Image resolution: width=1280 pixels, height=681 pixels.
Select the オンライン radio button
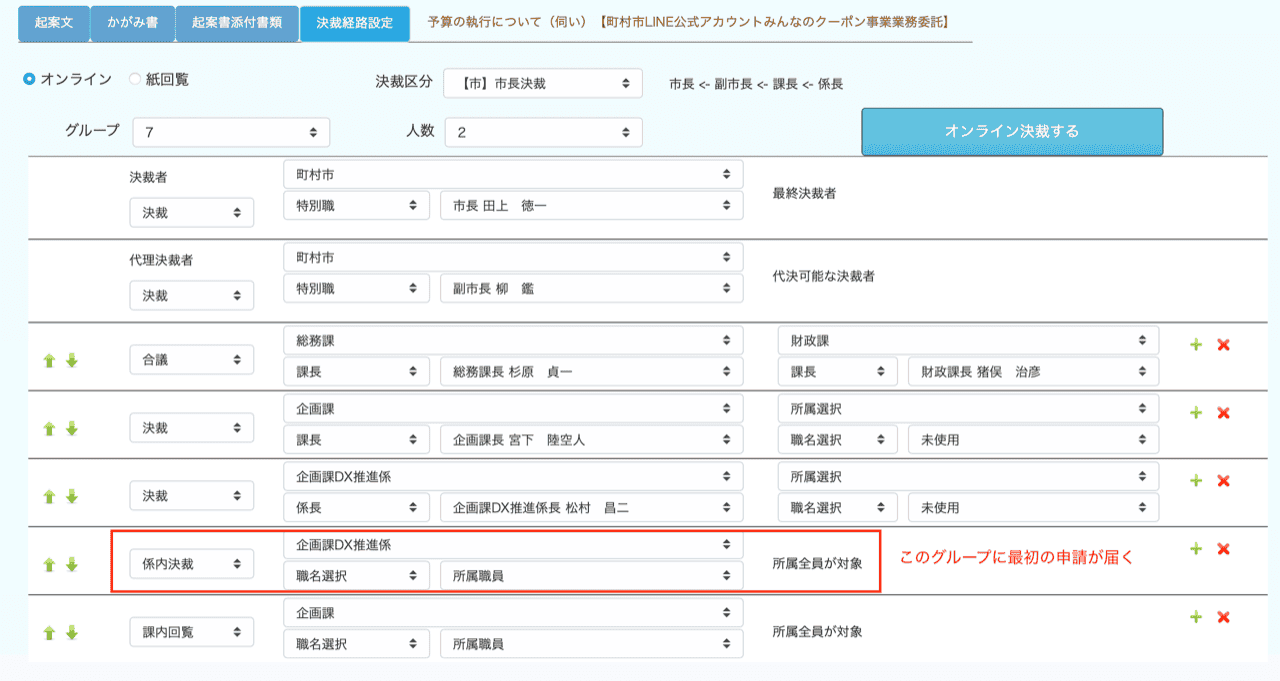(30, 79)
